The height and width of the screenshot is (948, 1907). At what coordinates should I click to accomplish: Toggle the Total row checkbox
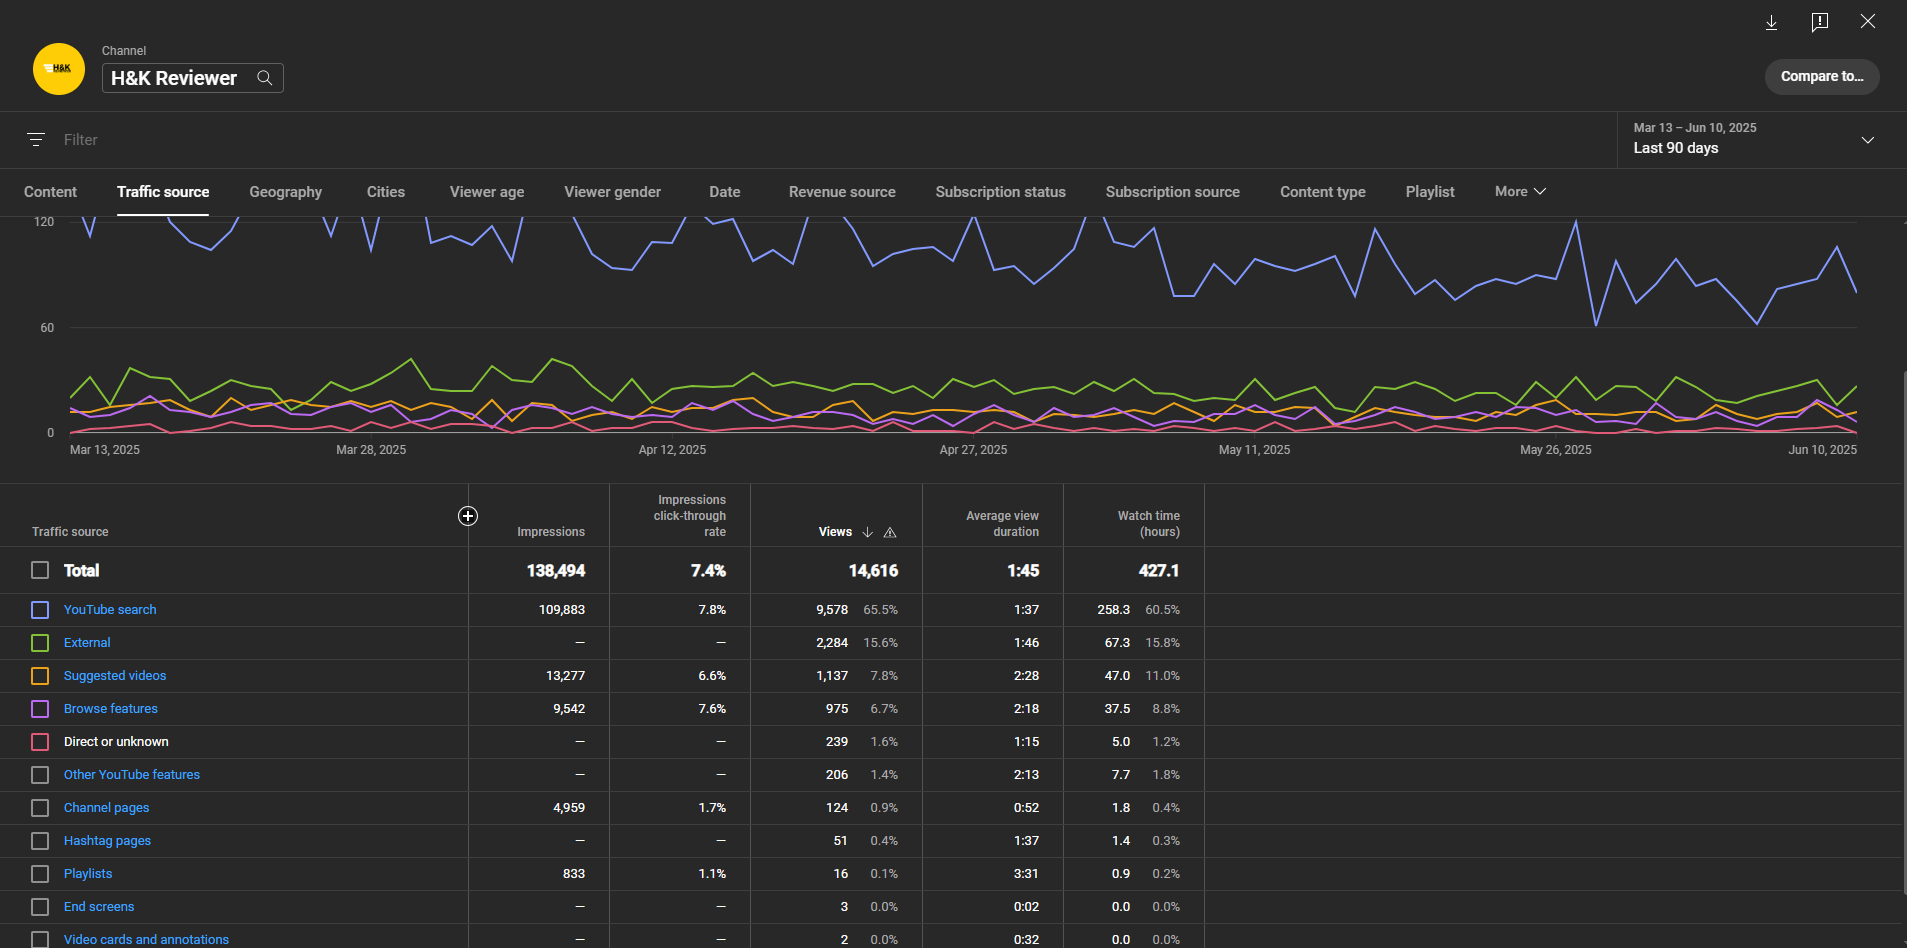[x=40, y=570]
